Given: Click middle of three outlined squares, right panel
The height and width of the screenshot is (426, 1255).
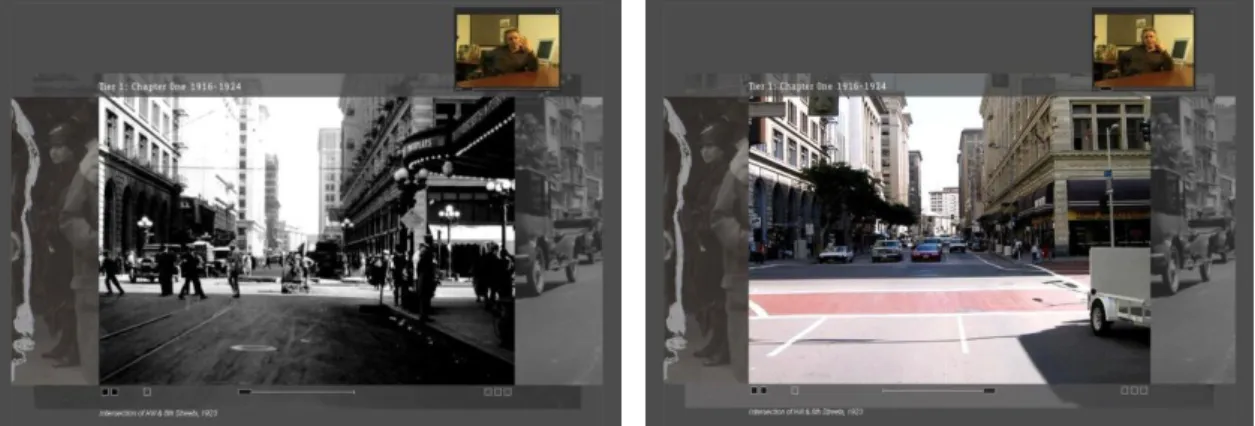Looking at the screenshot, I should (1135, 390).
